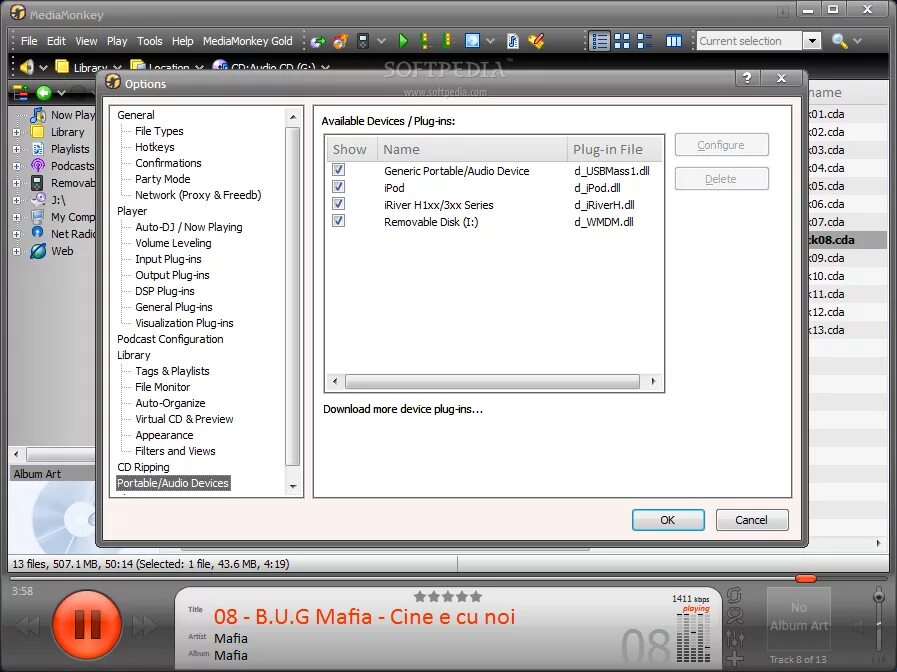Pause playback with the big red button
The image size is (897, 672).
[x=87, y=624]
